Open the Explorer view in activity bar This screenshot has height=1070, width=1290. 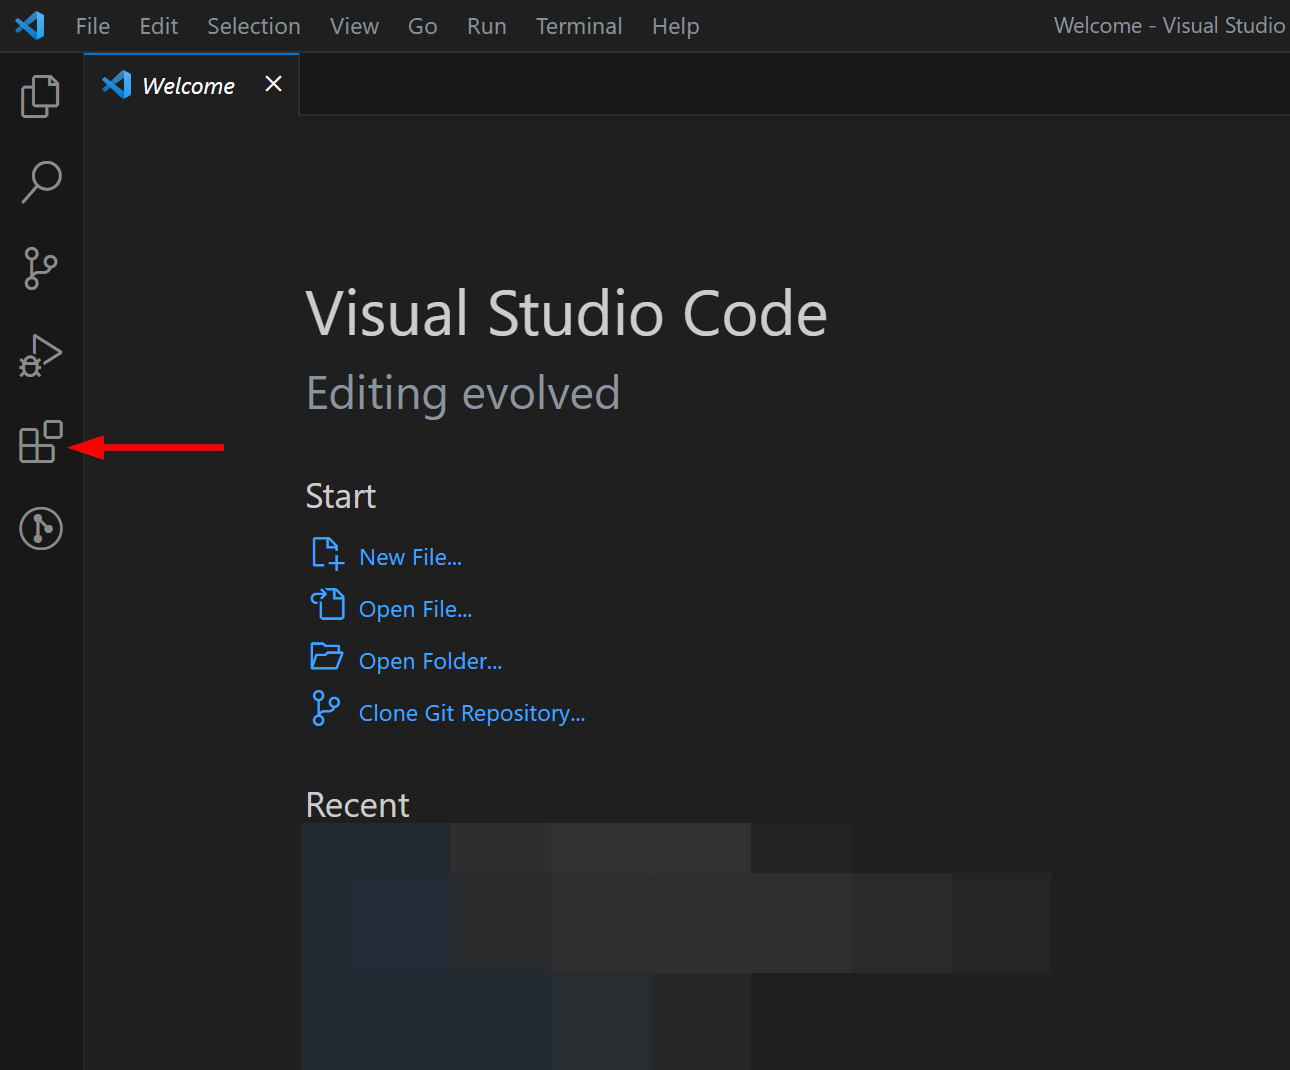[40, 96]
